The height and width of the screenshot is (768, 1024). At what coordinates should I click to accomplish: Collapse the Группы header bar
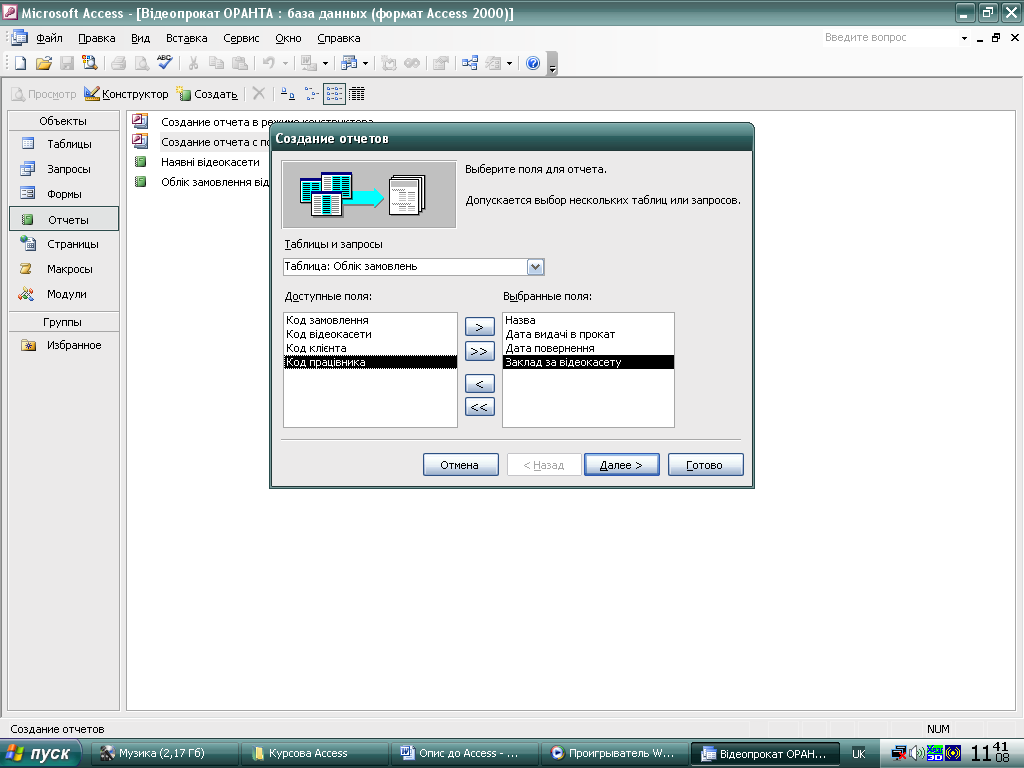pos(63,322)
